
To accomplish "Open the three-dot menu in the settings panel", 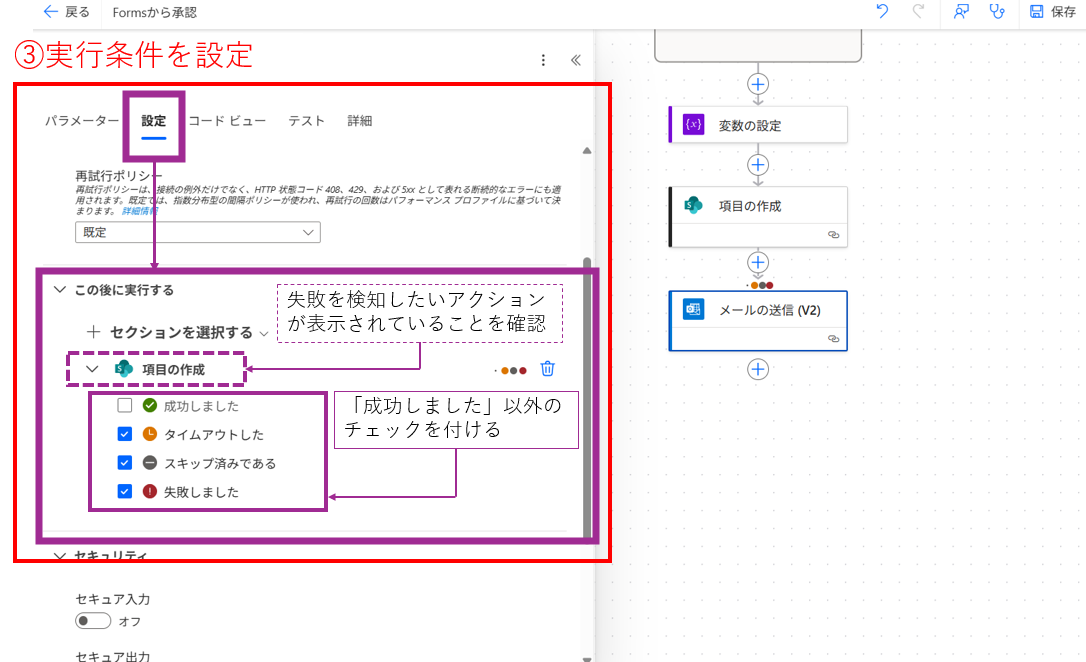I will [x=543, y=60].
